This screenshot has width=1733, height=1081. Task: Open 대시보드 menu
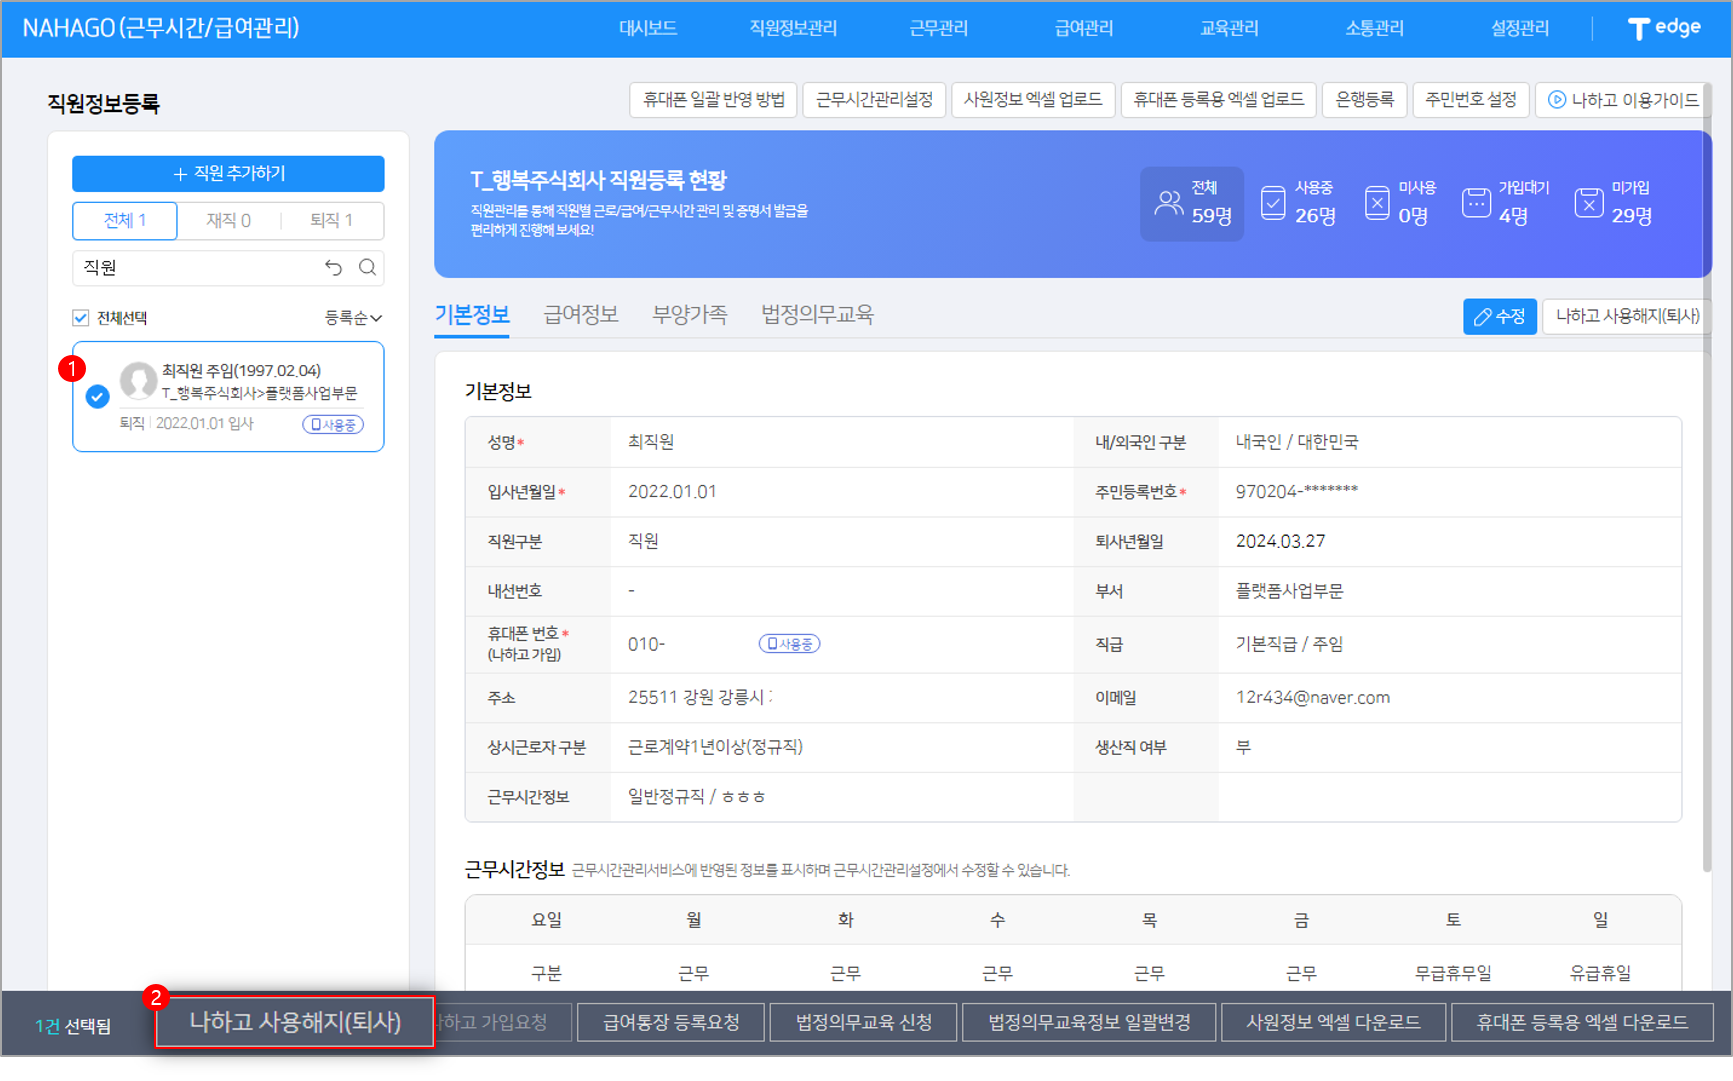tap(648, 28)
